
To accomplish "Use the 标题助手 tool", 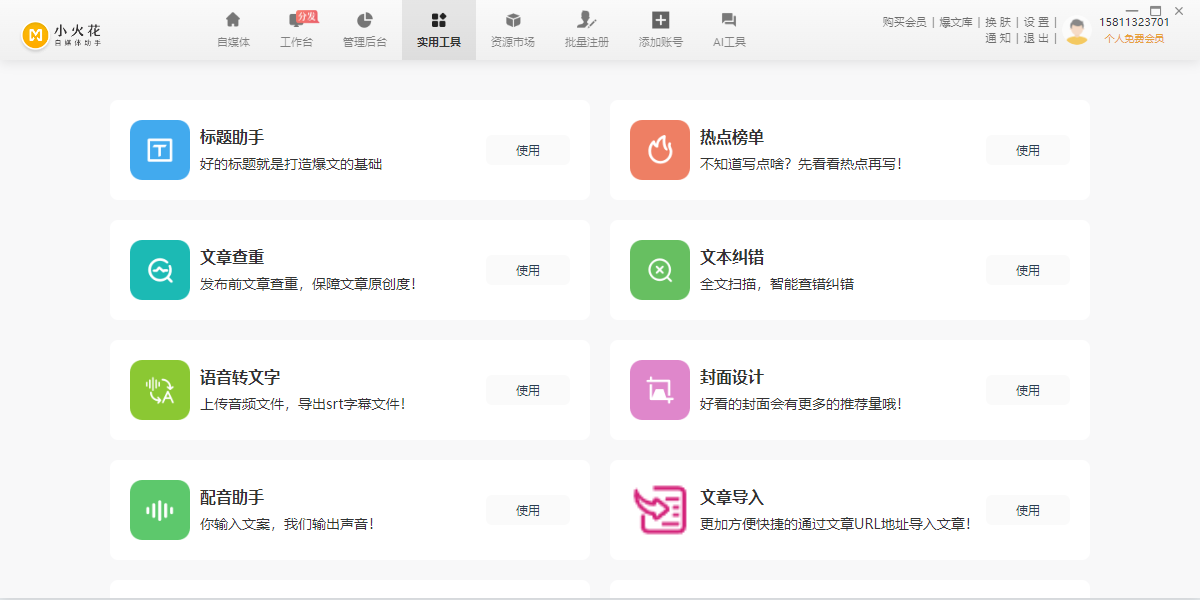I will pos(528,150).
